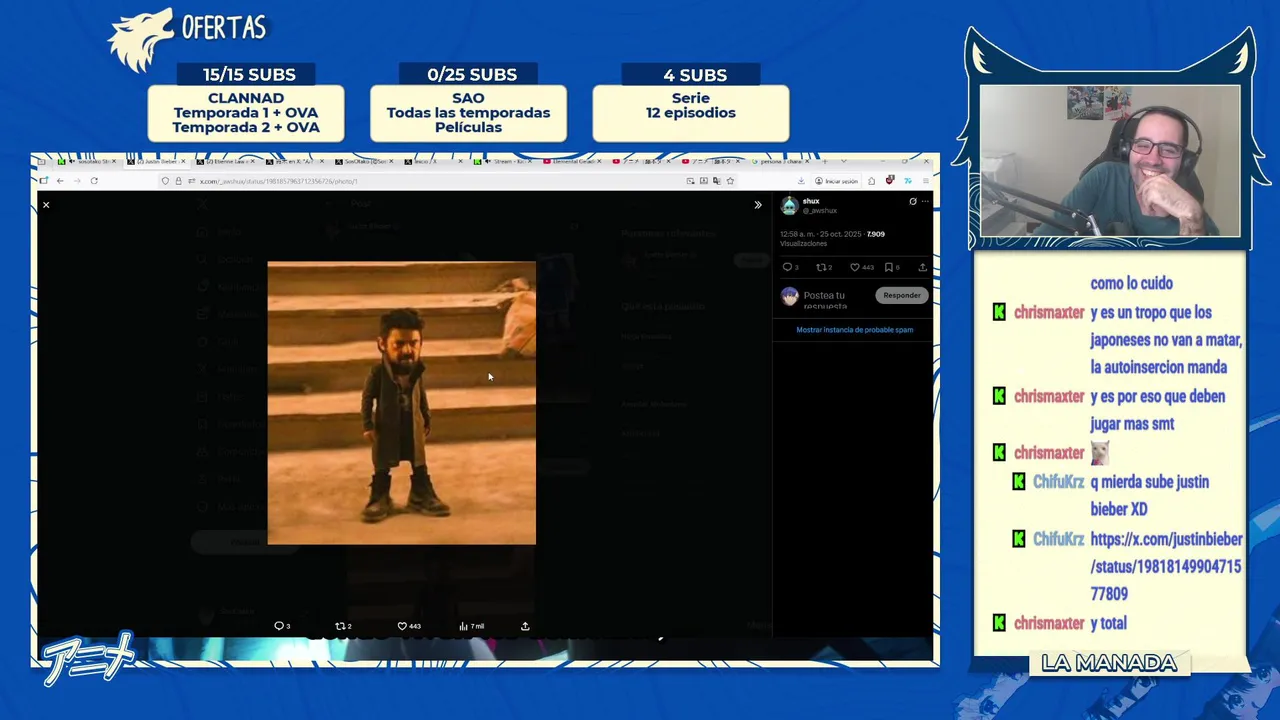Click the 15/15 SUBS label

point(248,75)
